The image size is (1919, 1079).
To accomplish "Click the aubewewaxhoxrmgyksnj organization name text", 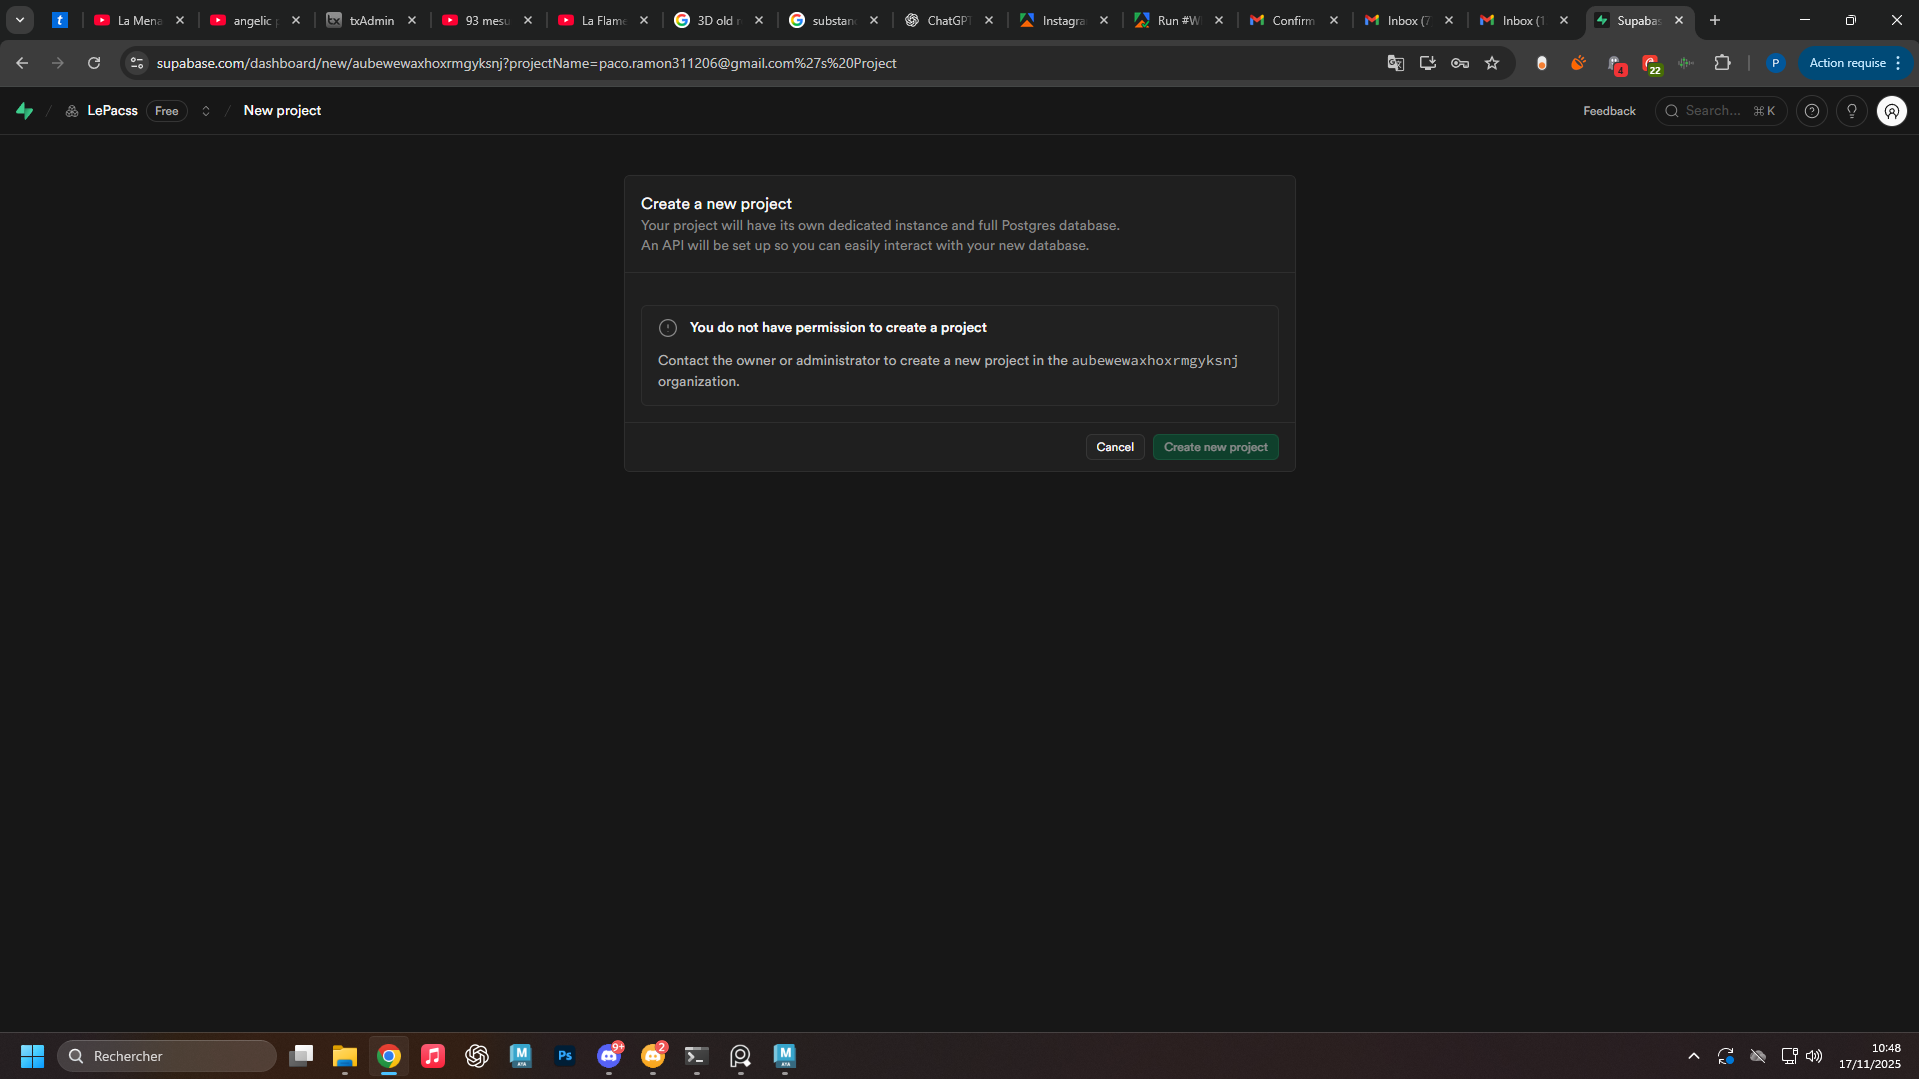I will (1155, 360).
